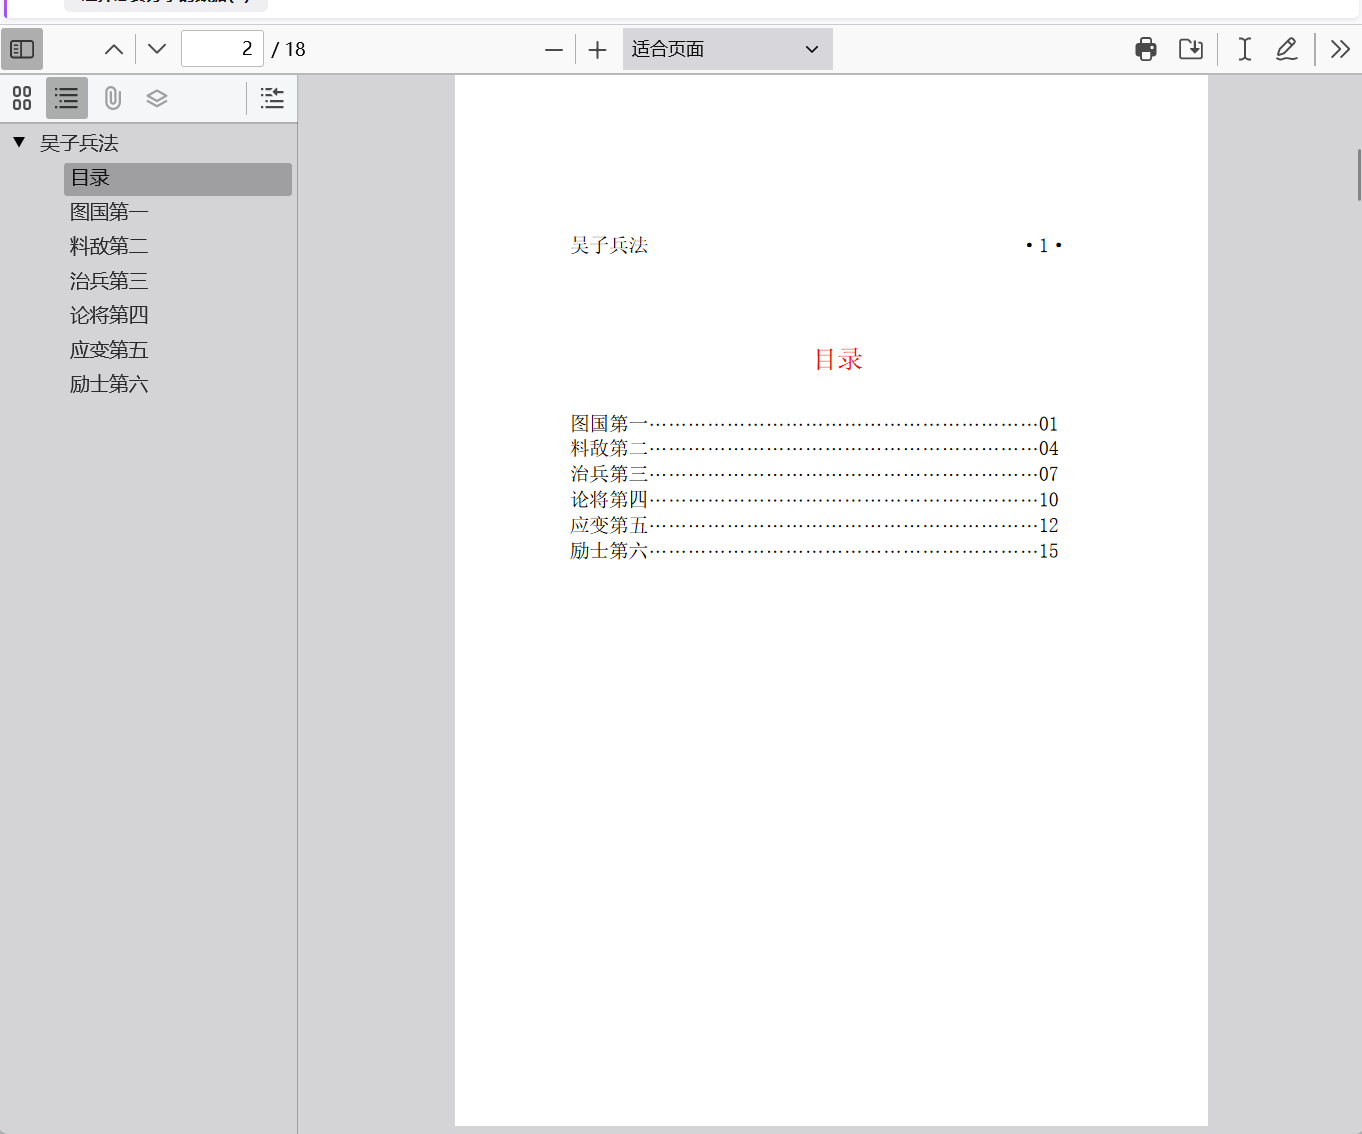Select the 吴子兵法 outline root

tap(79, 143)
